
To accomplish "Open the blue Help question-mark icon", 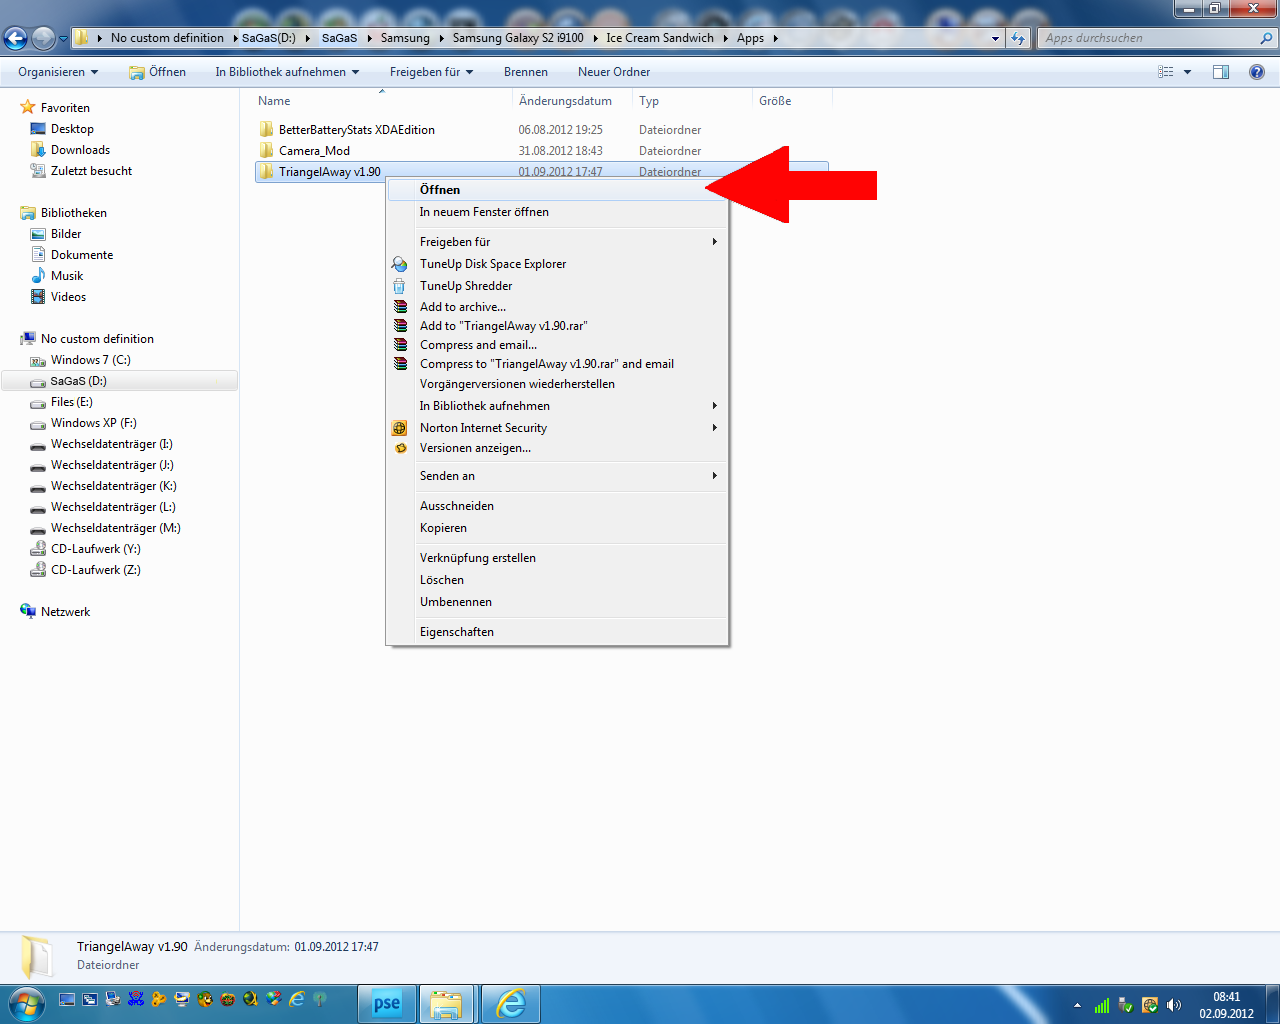I will pyautogui.click(x=1257, y=72).
